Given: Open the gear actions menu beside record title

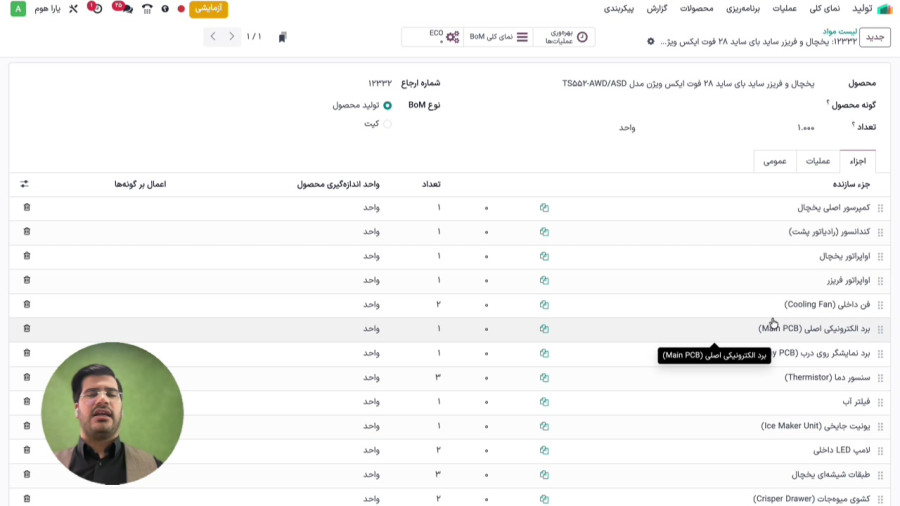Looking at the screenshot, I should [651, 42].
